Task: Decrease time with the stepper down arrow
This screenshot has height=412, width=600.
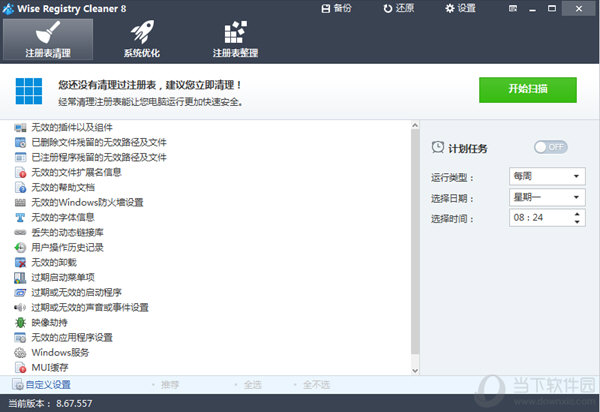Action: coord(577,221)
